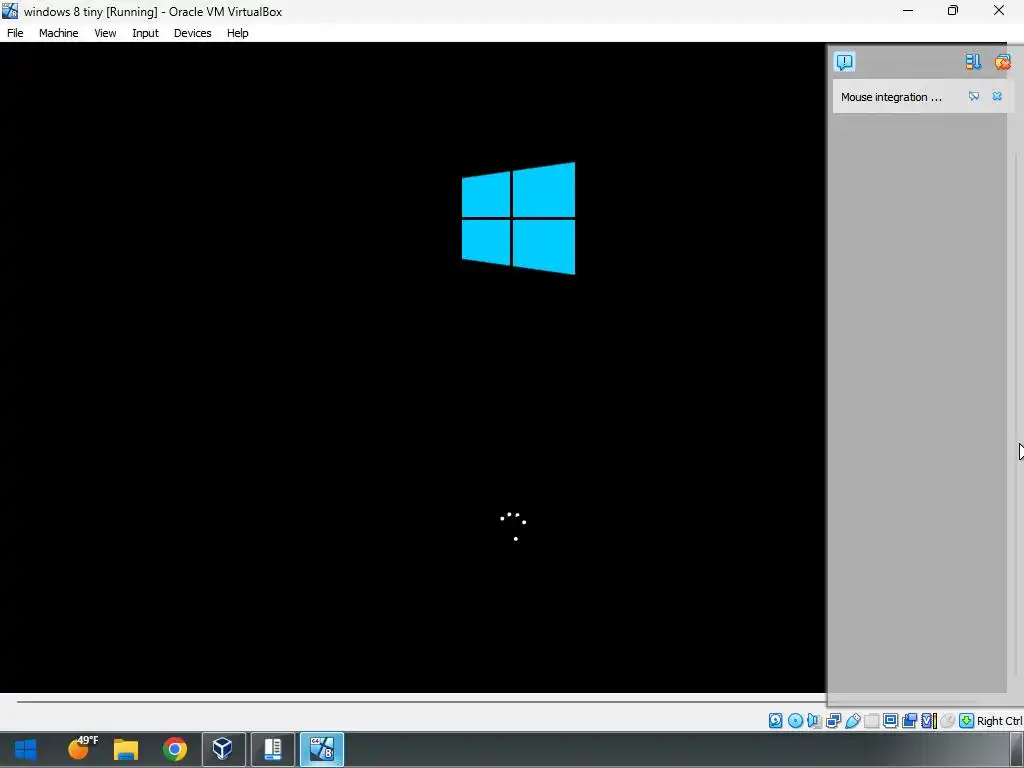The width and height of the screenshot is (1024, 768).
Task: Select the running Windows 8 VM taskbar button
Action: (x=321, y=749)
